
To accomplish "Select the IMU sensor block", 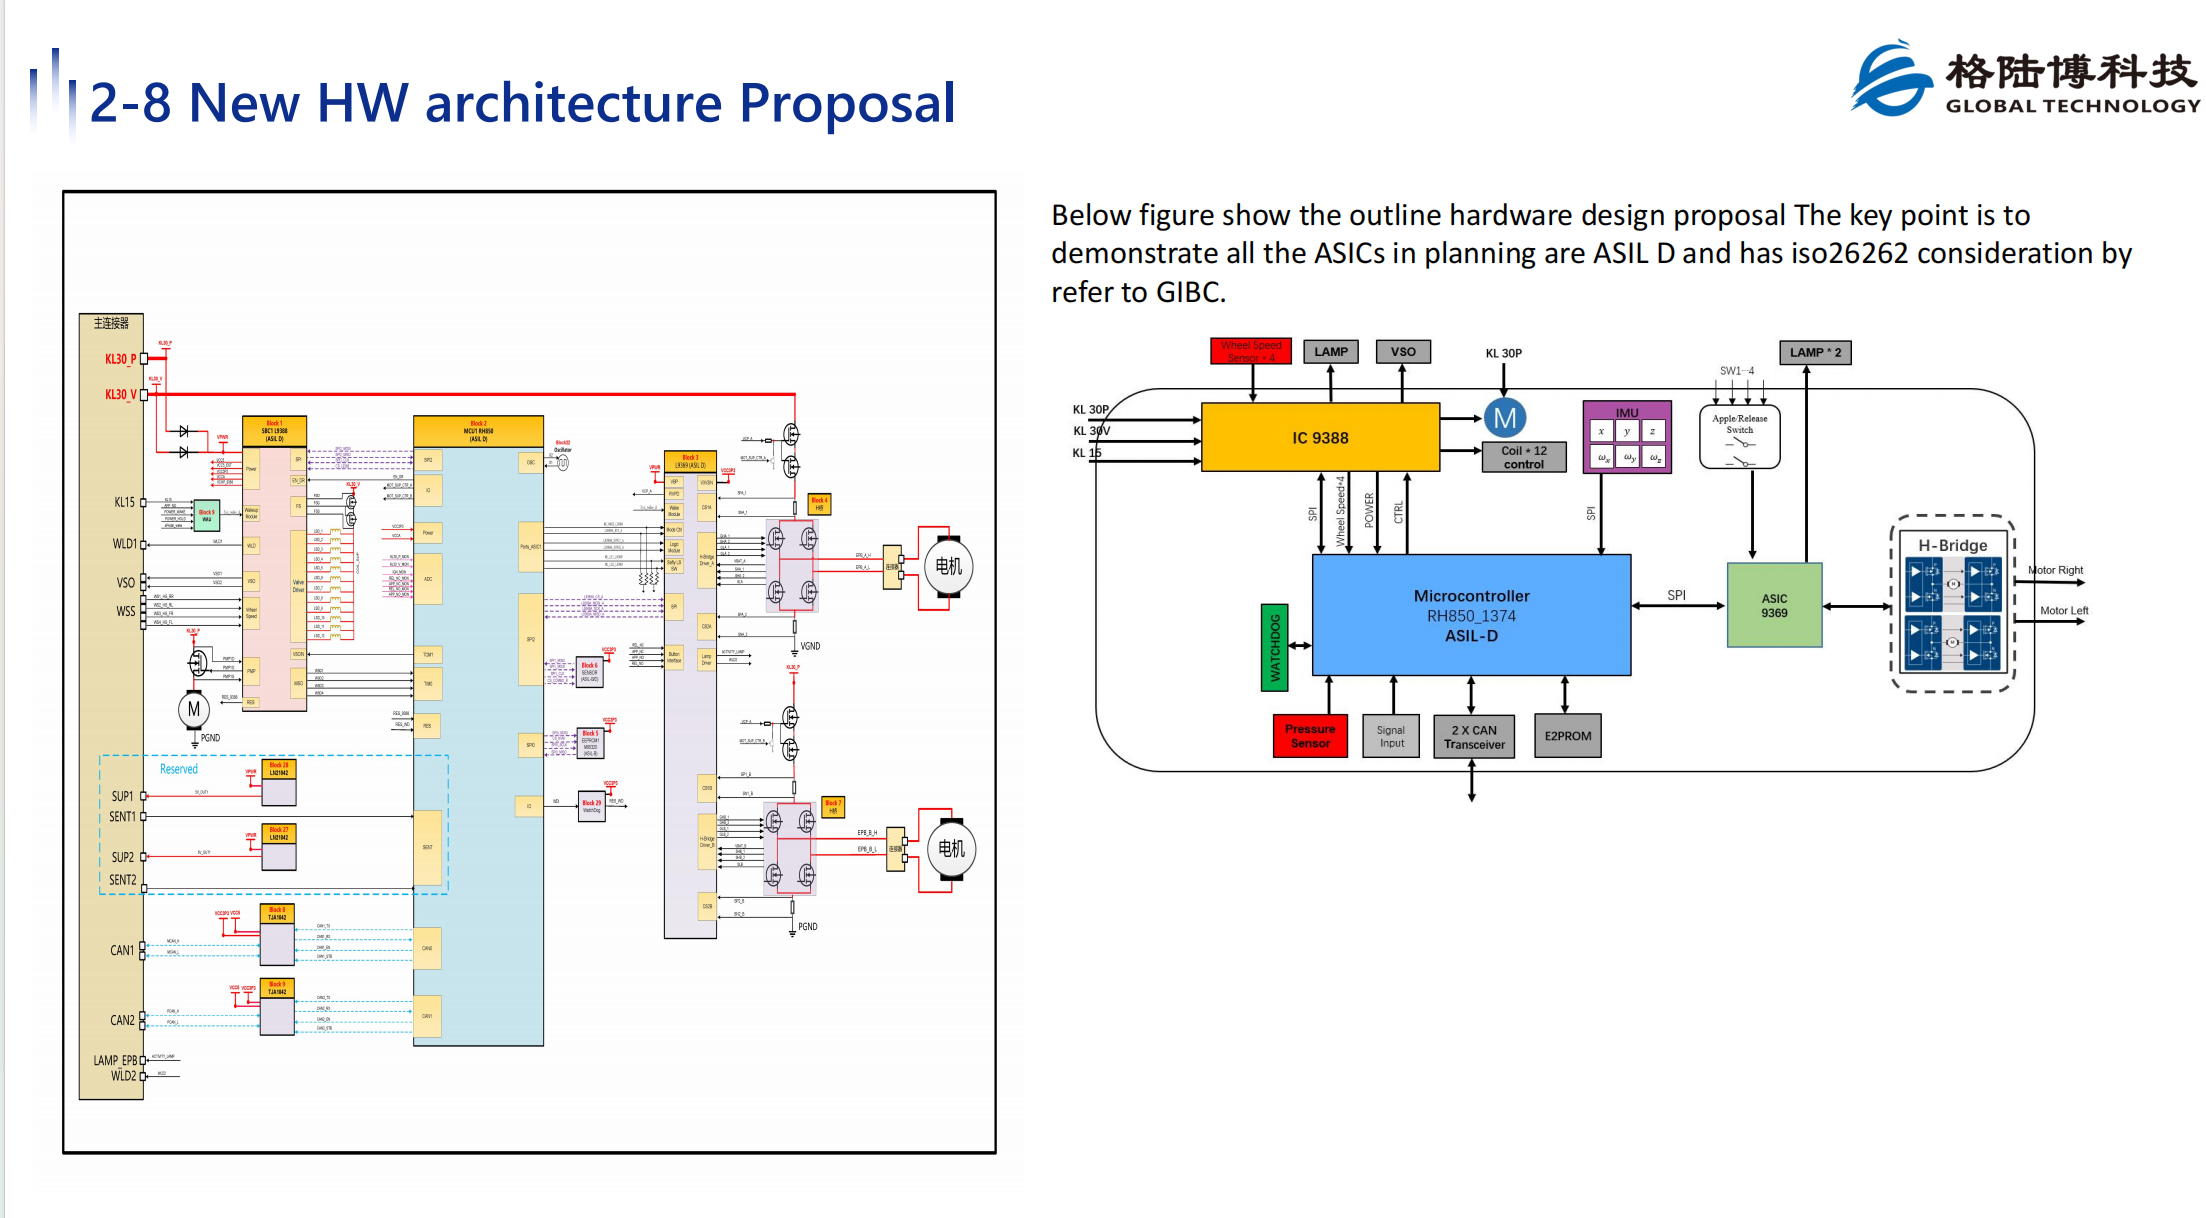I will point(1627,437).
